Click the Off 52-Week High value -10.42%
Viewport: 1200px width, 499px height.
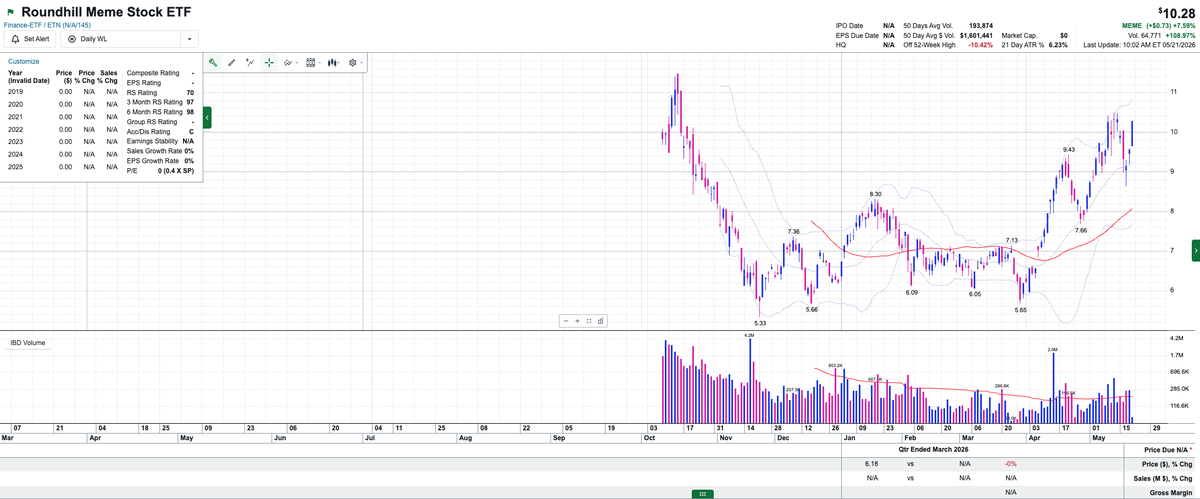[x=980, y=45]
